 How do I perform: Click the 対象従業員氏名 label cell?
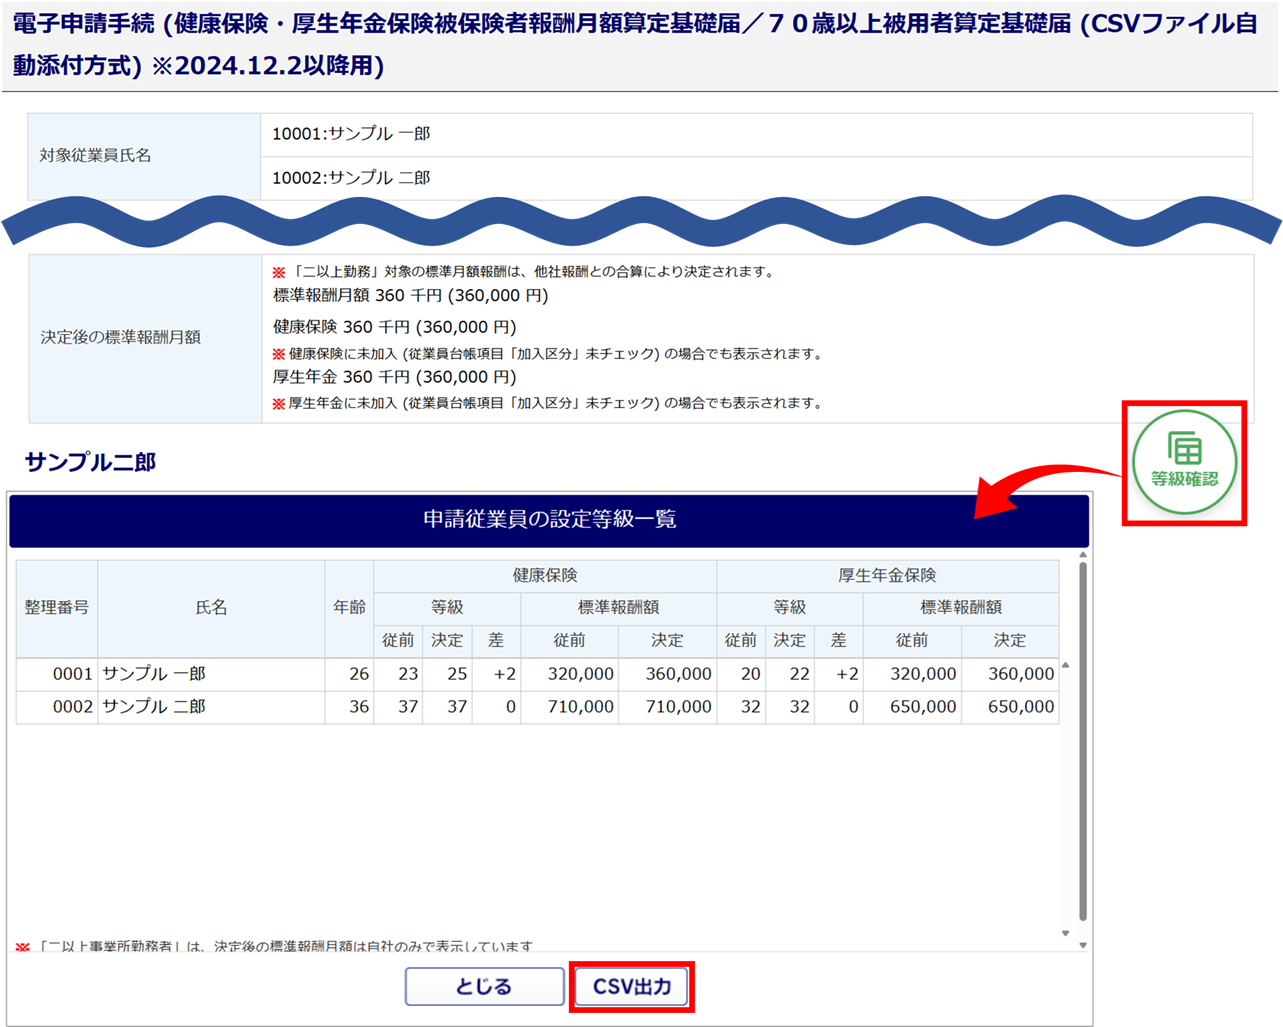[96, 156]
